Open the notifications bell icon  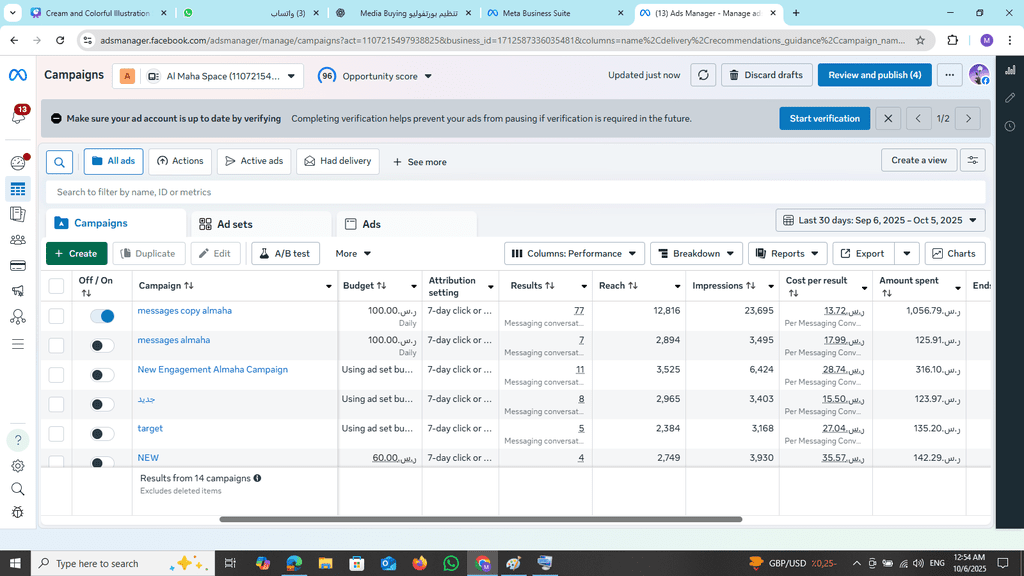pyautogui.click(x=18, y=117)
